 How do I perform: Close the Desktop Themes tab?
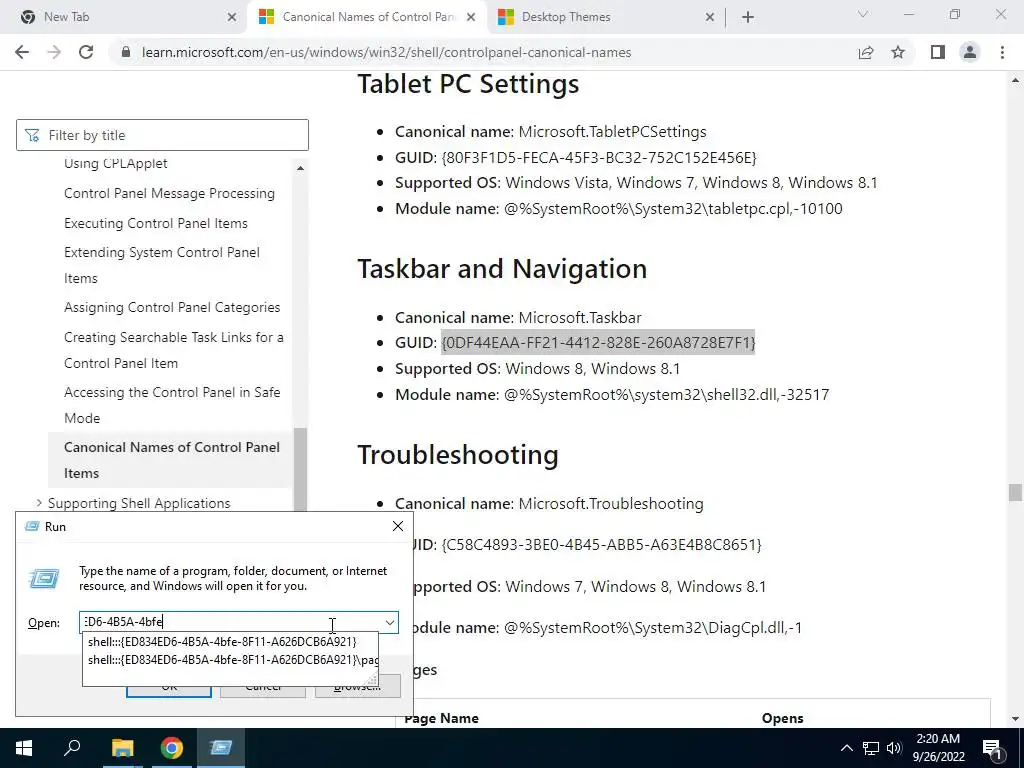(x=710, y=18)
